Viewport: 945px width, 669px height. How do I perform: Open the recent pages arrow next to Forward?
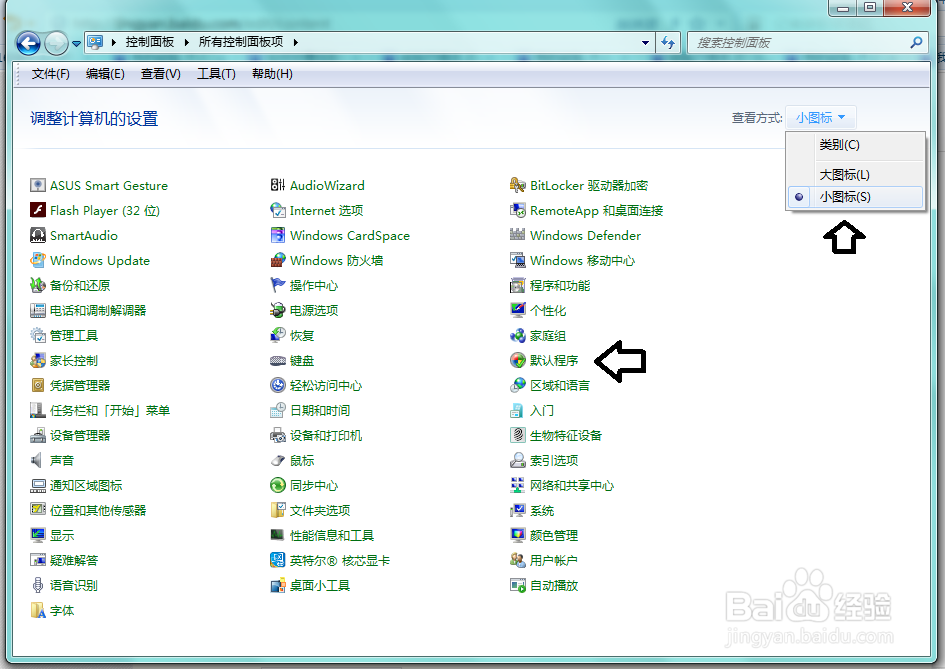77,43
